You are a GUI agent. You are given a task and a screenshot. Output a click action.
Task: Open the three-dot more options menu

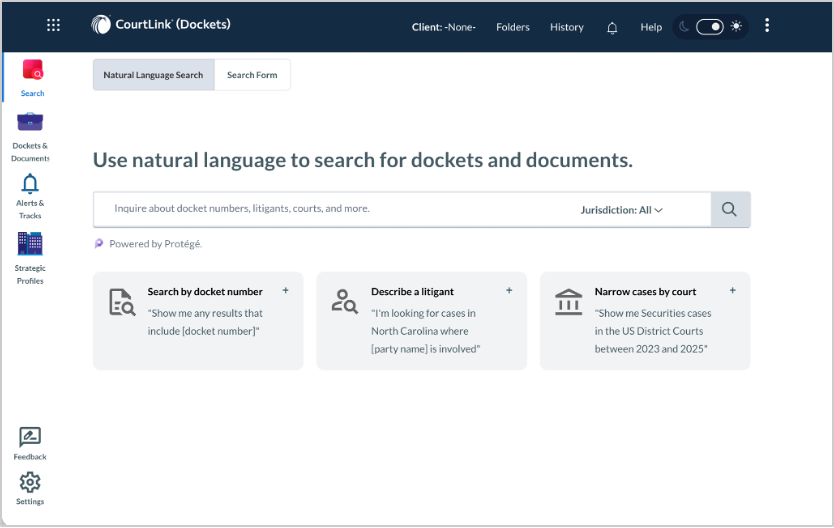pyautogui.click(x=767, y=26)
